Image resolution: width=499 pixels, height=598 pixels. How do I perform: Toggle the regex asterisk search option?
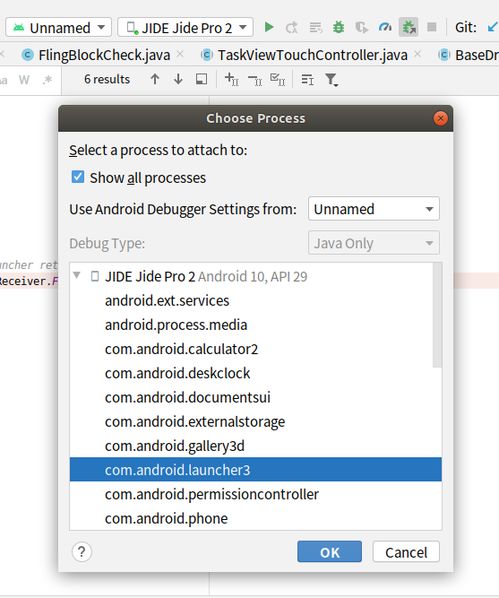coord(47,80)
